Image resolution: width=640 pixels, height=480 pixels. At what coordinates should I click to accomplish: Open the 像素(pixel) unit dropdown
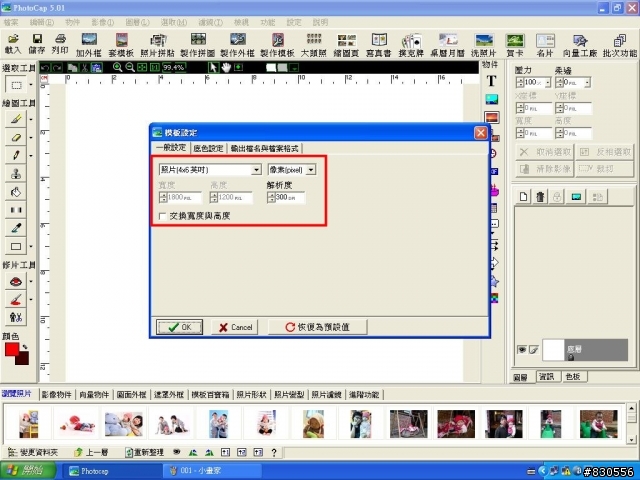(311, 170)
